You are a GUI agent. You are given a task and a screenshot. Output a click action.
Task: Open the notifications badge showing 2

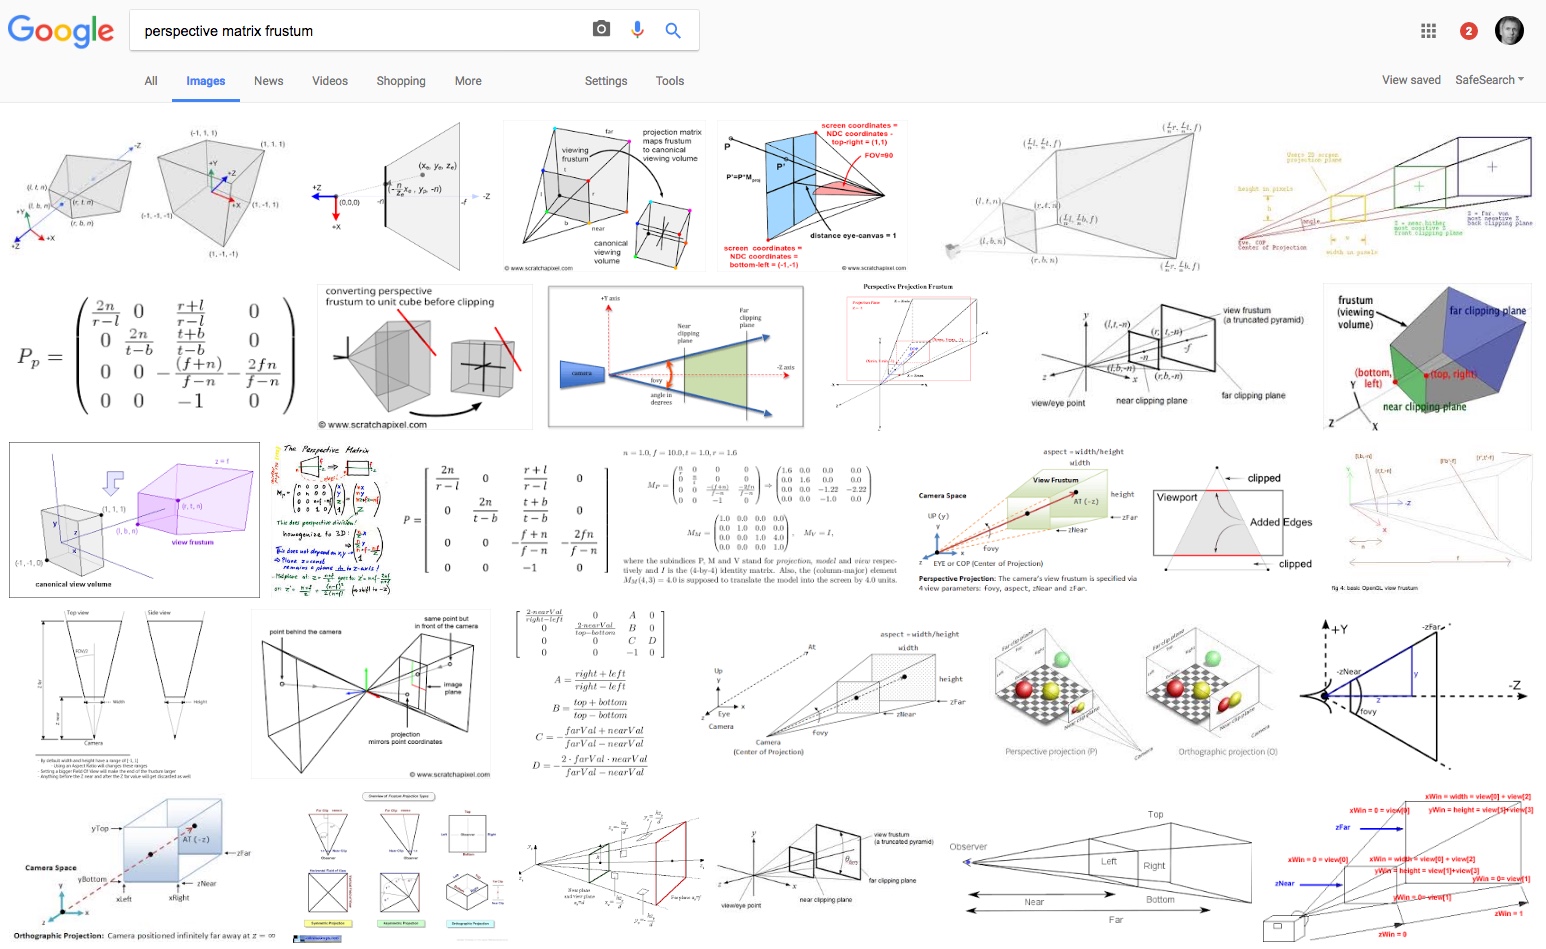coord(1468,31)
